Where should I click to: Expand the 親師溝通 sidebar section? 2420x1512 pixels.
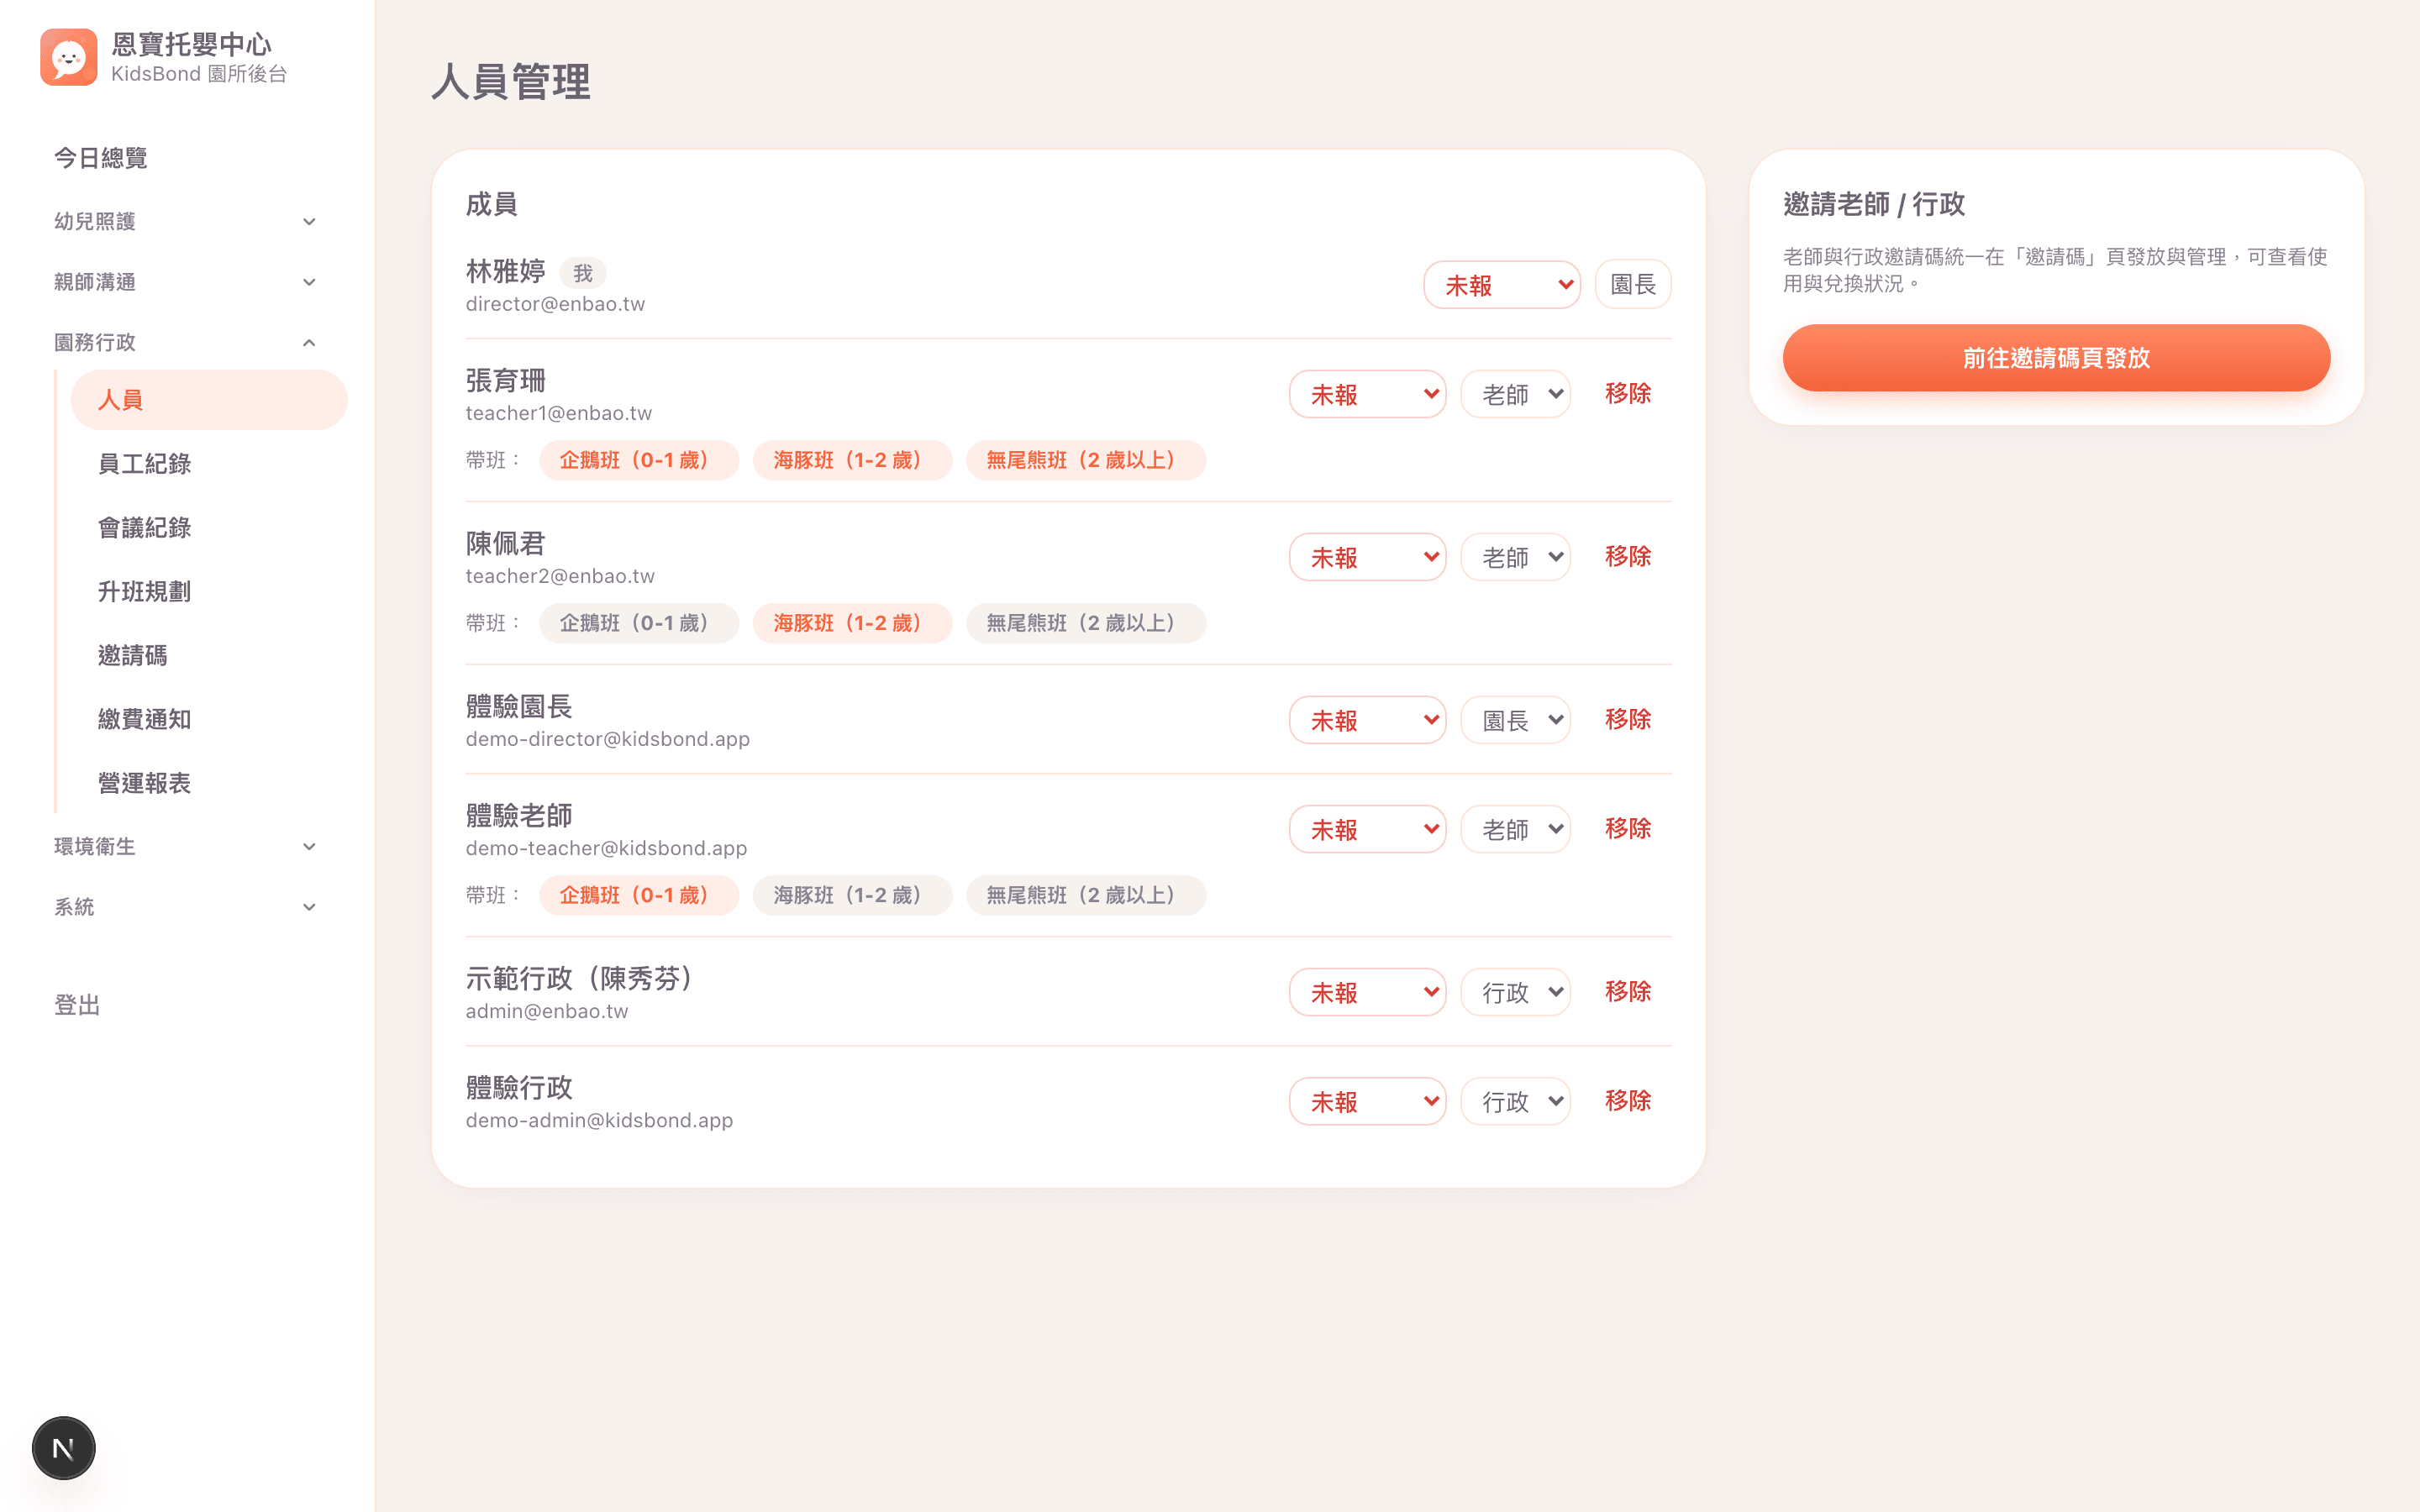click(186, 282)
